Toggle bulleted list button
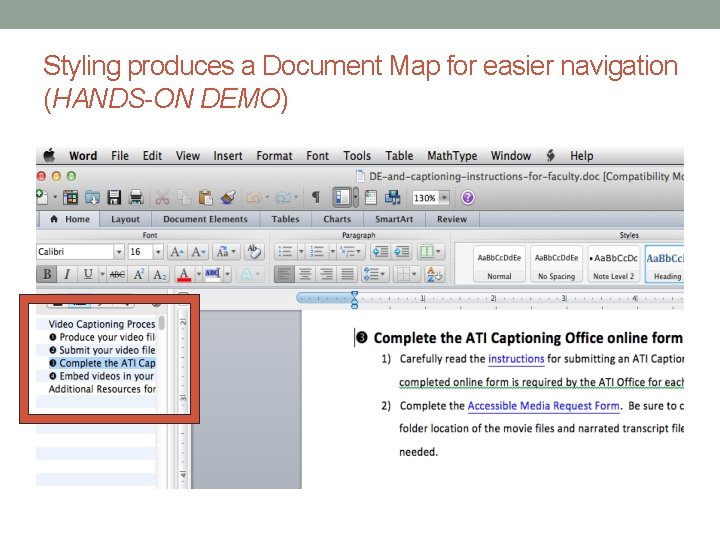Viewport: 720px width, 540px height. [x=285, y=252]
